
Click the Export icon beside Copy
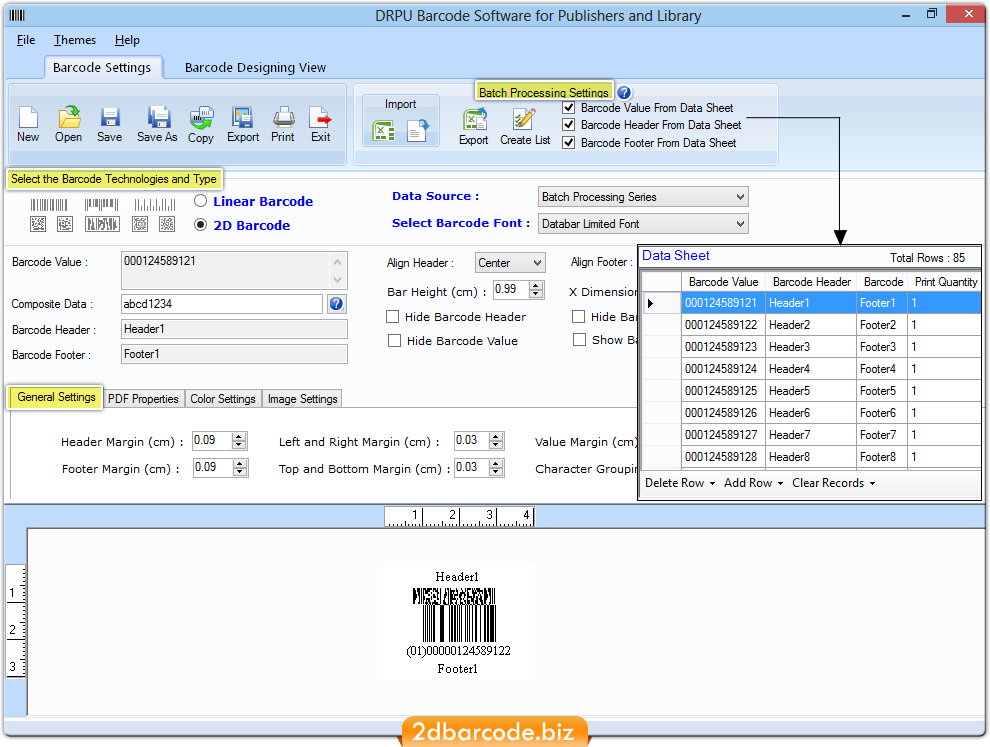(242, 117)
